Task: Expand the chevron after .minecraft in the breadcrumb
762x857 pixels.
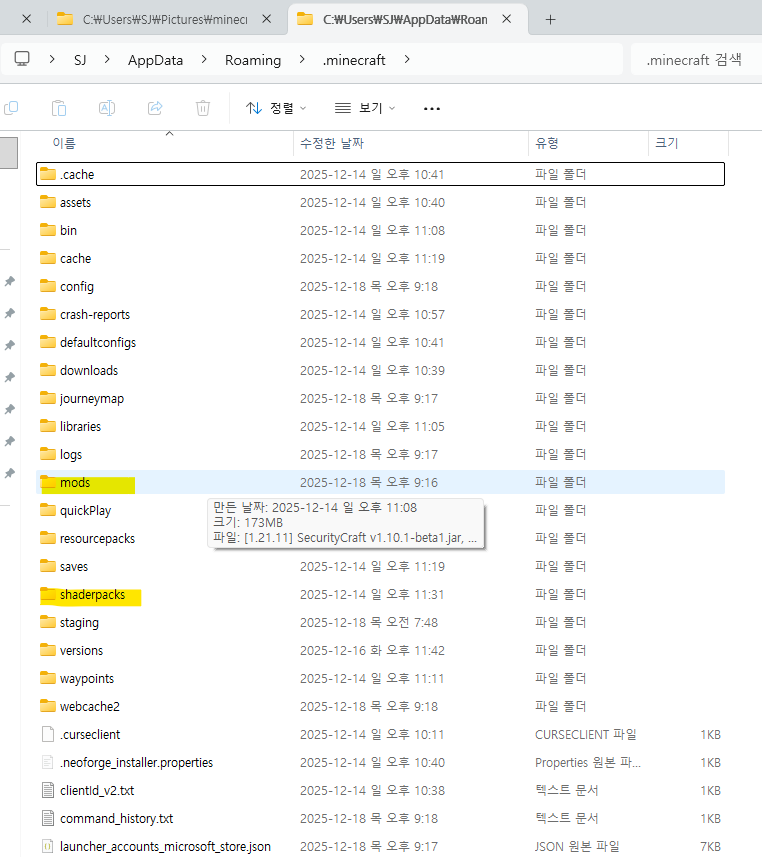Action: click(407, 59)
